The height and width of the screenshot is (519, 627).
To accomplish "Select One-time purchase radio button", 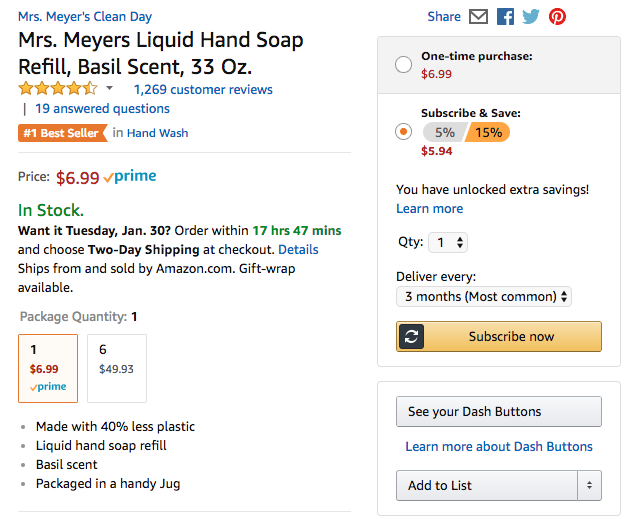I will click(x=403, y=65).
